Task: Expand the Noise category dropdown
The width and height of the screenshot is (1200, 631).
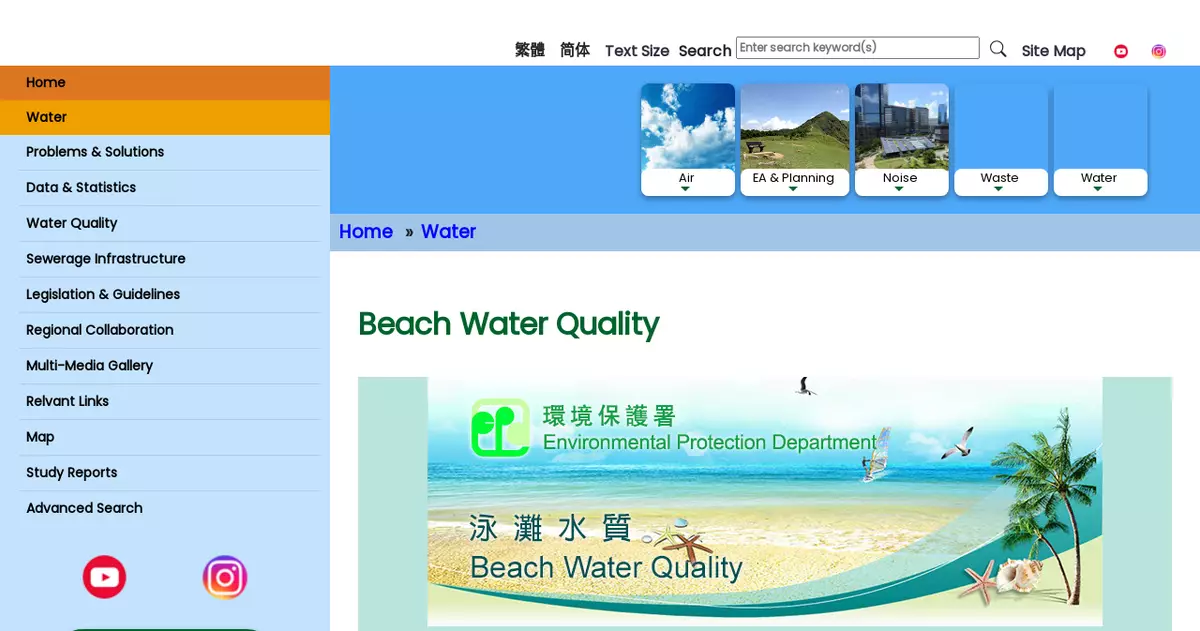Action: [900, 182]
